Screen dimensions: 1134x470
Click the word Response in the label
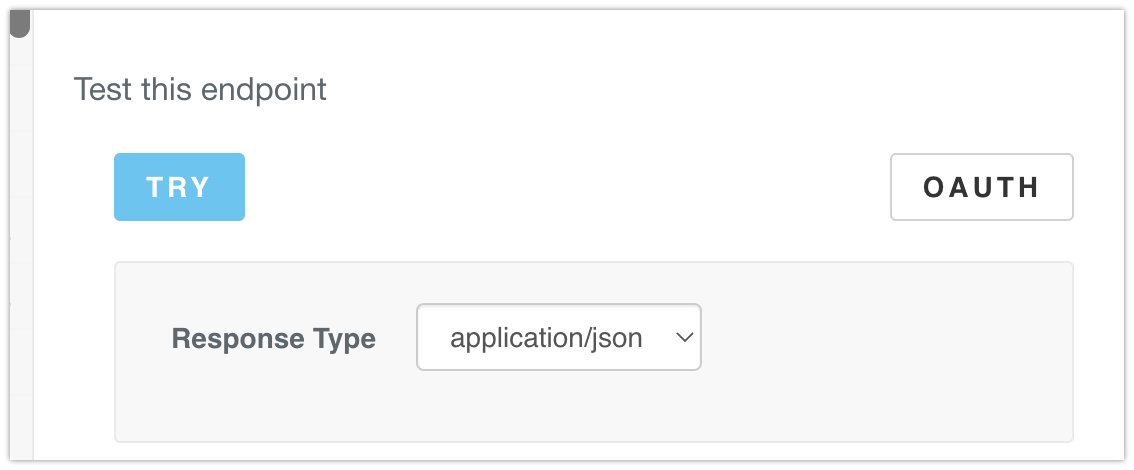[x=237, y=339]
